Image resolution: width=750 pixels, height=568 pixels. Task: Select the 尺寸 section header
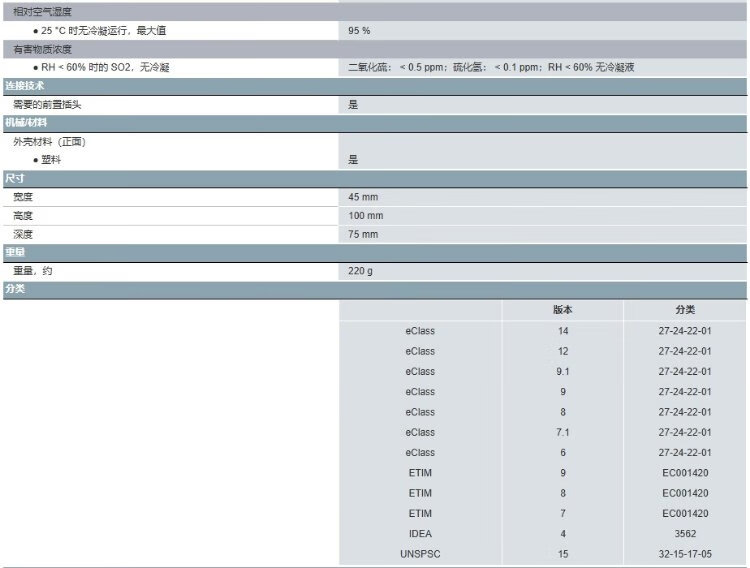click(x=15, y=178)
